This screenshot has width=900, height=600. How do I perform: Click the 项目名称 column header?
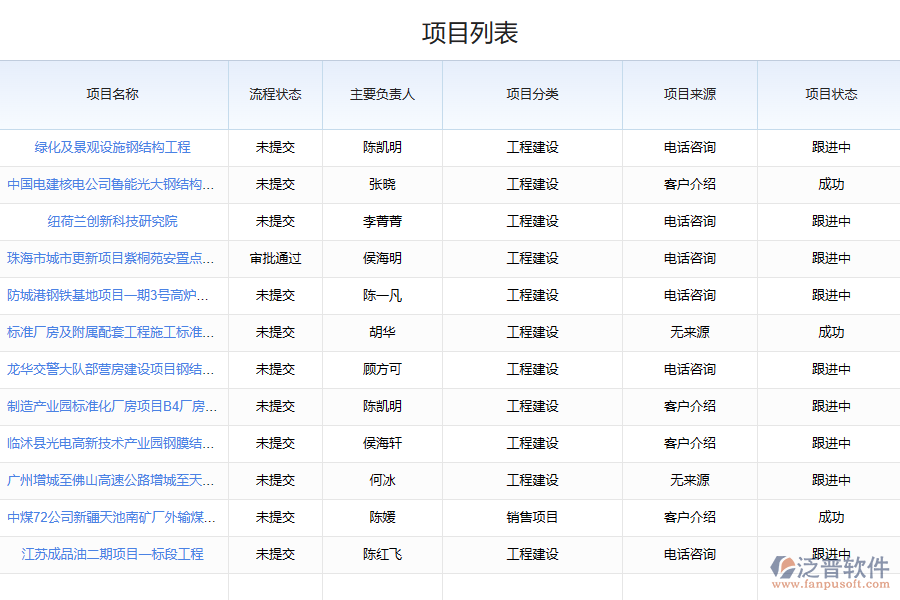113,94
